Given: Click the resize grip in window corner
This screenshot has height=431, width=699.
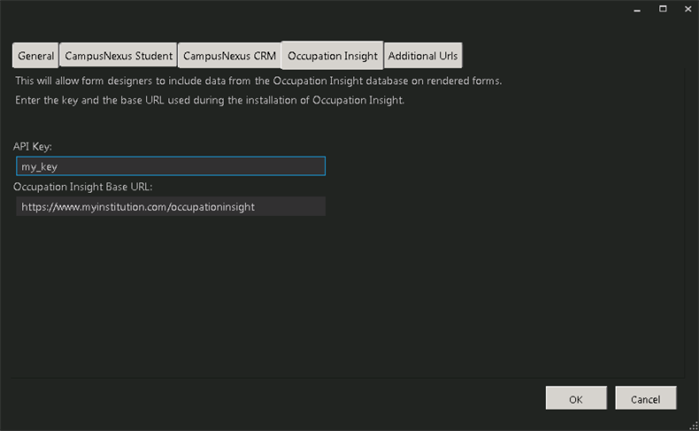Looking at the screenshot, I should [x=694, y=426].
